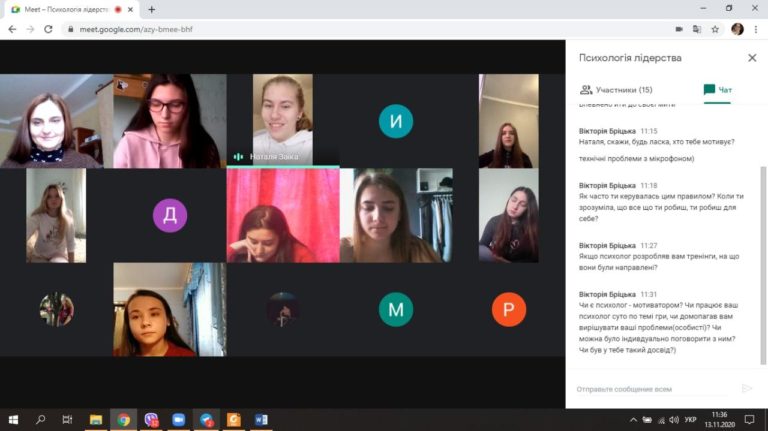Click the send message arrow icon
768x431 pixels.
pos(746,388)
